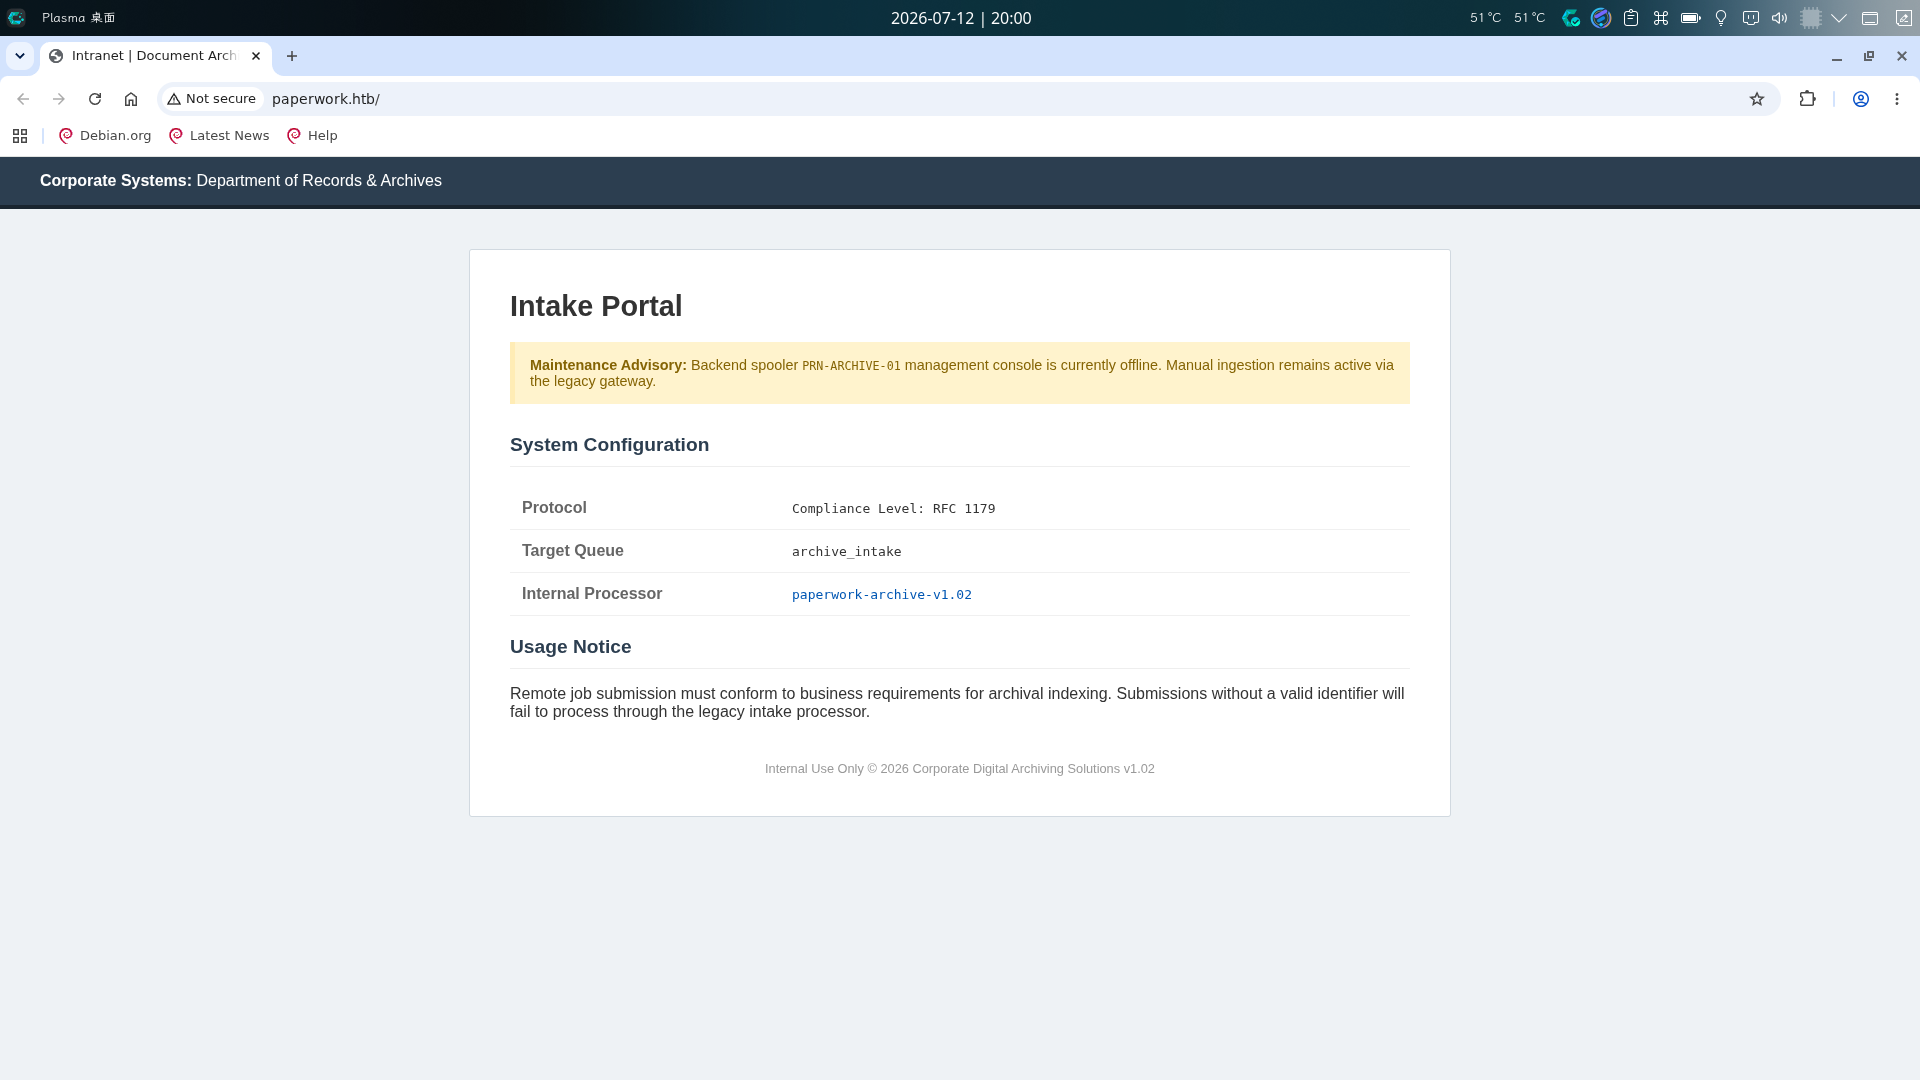Click the PRN-ARCHIVE-01 spooler name
This screenshot has width=1920, height=1080.
tap(851, 366)
